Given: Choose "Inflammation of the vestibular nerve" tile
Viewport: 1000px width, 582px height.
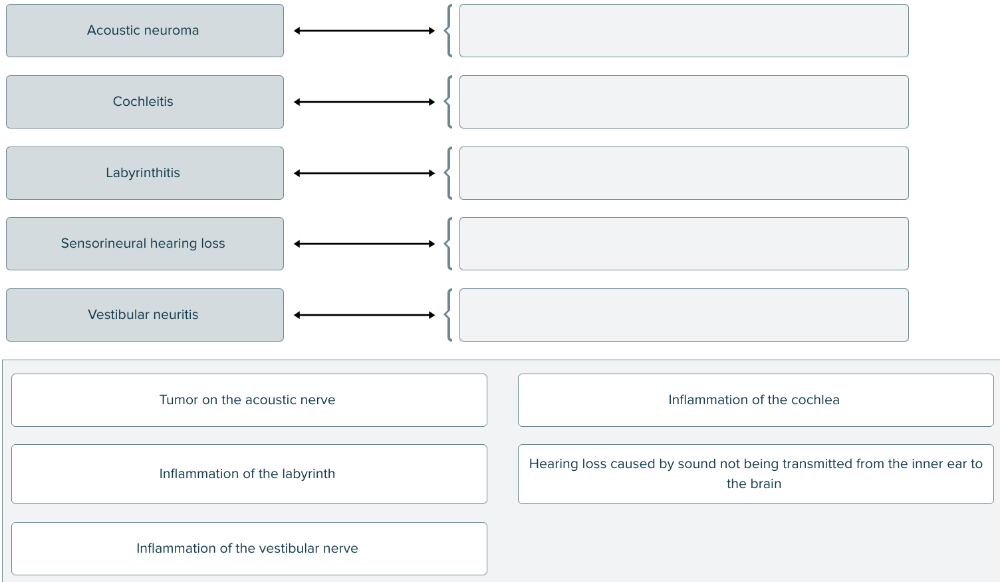Looking at the screenshot, I should pos(249,549).
